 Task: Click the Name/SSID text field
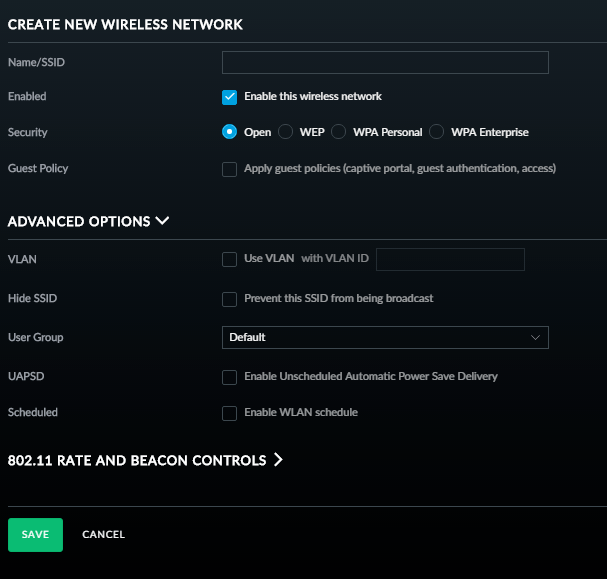(385, 62)
